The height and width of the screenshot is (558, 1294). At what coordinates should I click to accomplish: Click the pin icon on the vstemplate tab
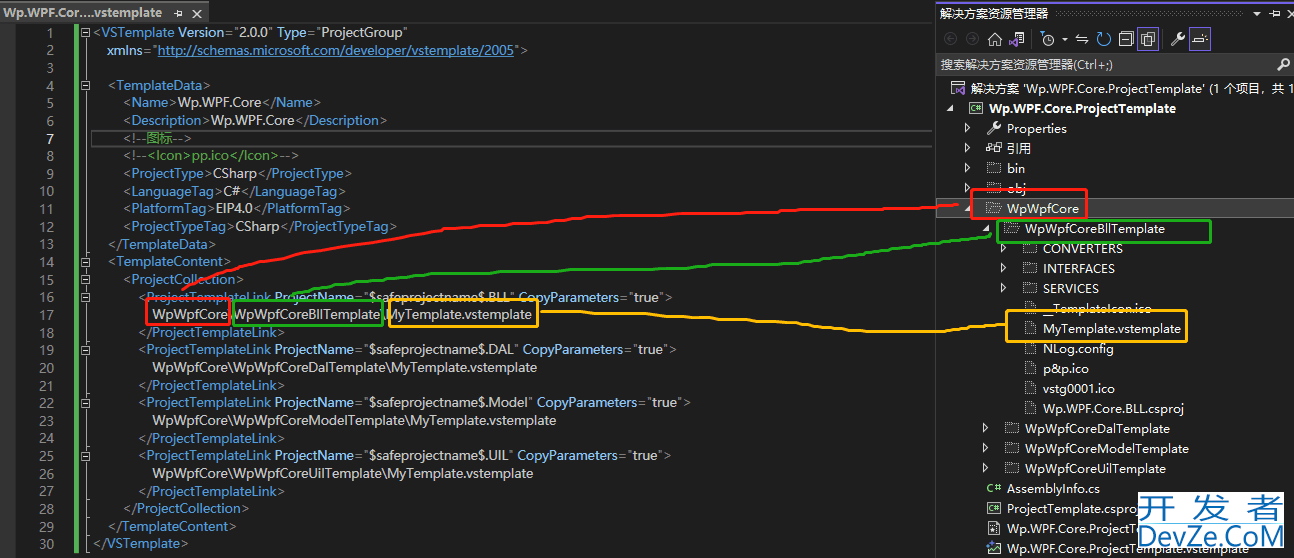coord(178,13)
